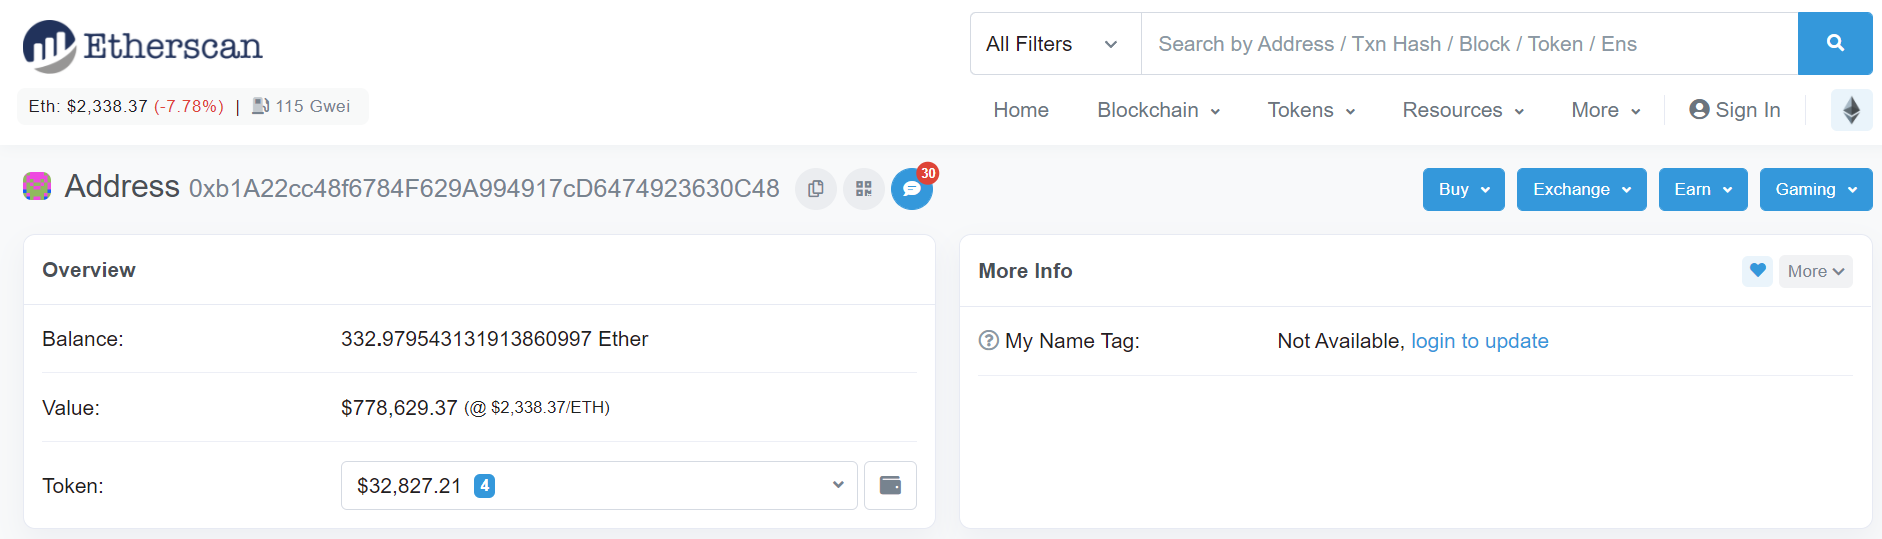Click into the address search field
The image size is (1882, 539).
click(x=1468, y=44)
